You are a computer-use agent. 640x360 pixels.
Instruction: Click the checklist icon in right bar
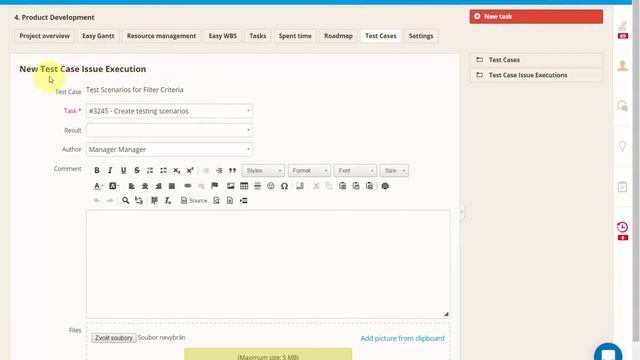point(622,187)
